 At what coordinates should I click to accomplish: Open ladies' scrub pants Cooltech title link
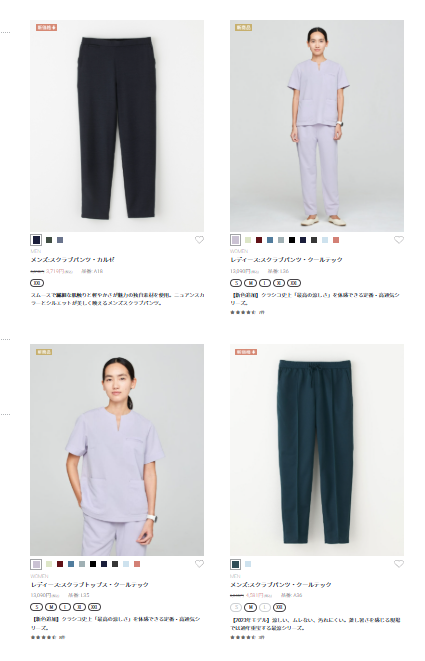(286, 260)
